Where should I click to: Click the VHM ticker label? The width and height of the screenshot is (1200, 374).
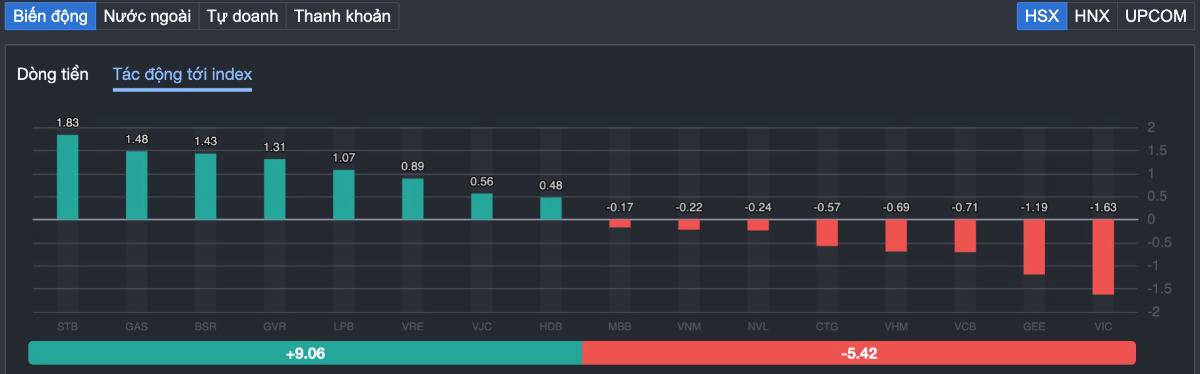tap(896, 327)
